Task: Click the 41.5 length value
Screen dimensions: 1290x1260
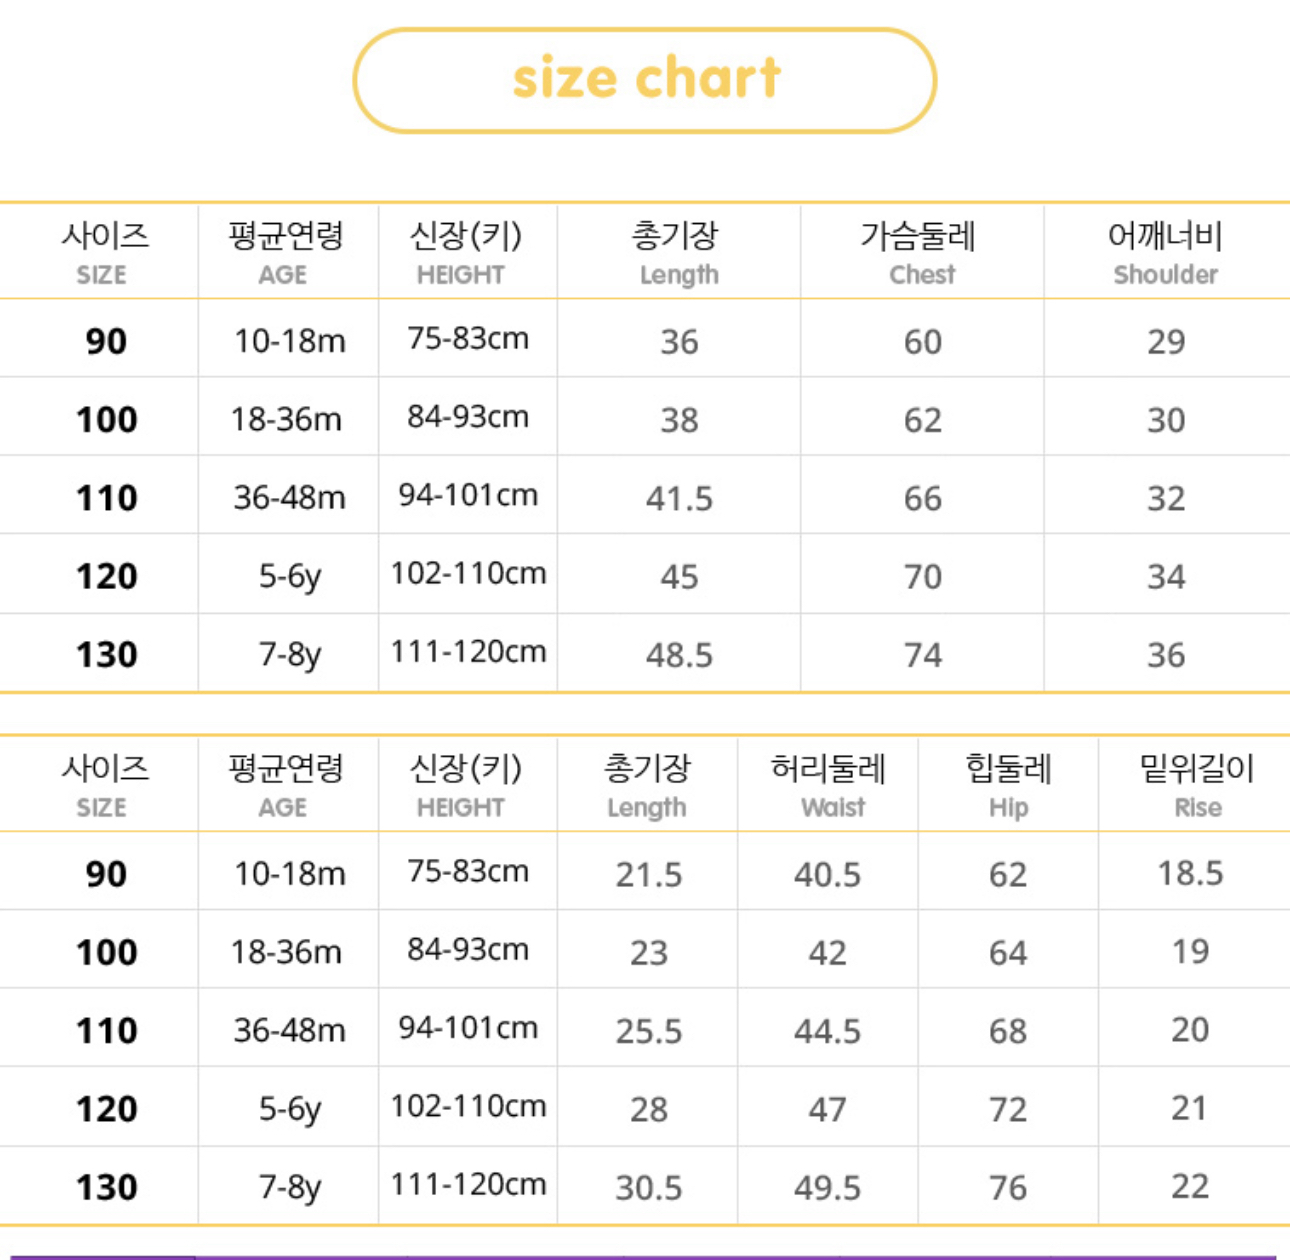Action: (679, 498)
